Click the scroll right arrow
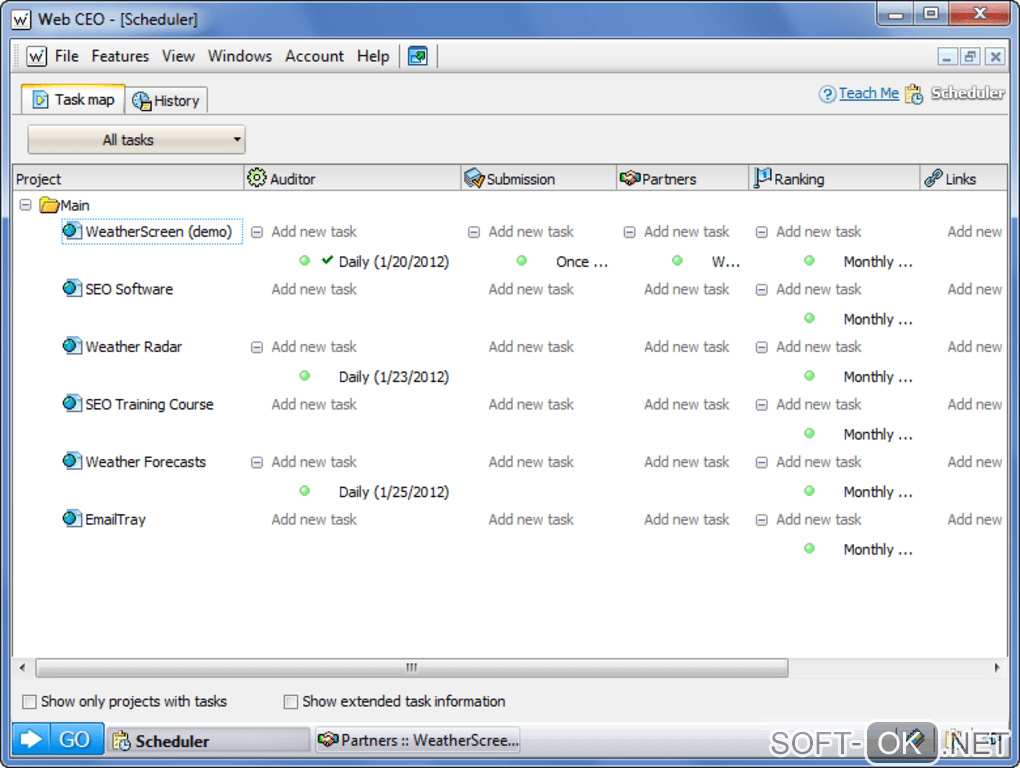Screen dimensions: 1020x768 tap(997, 668)
